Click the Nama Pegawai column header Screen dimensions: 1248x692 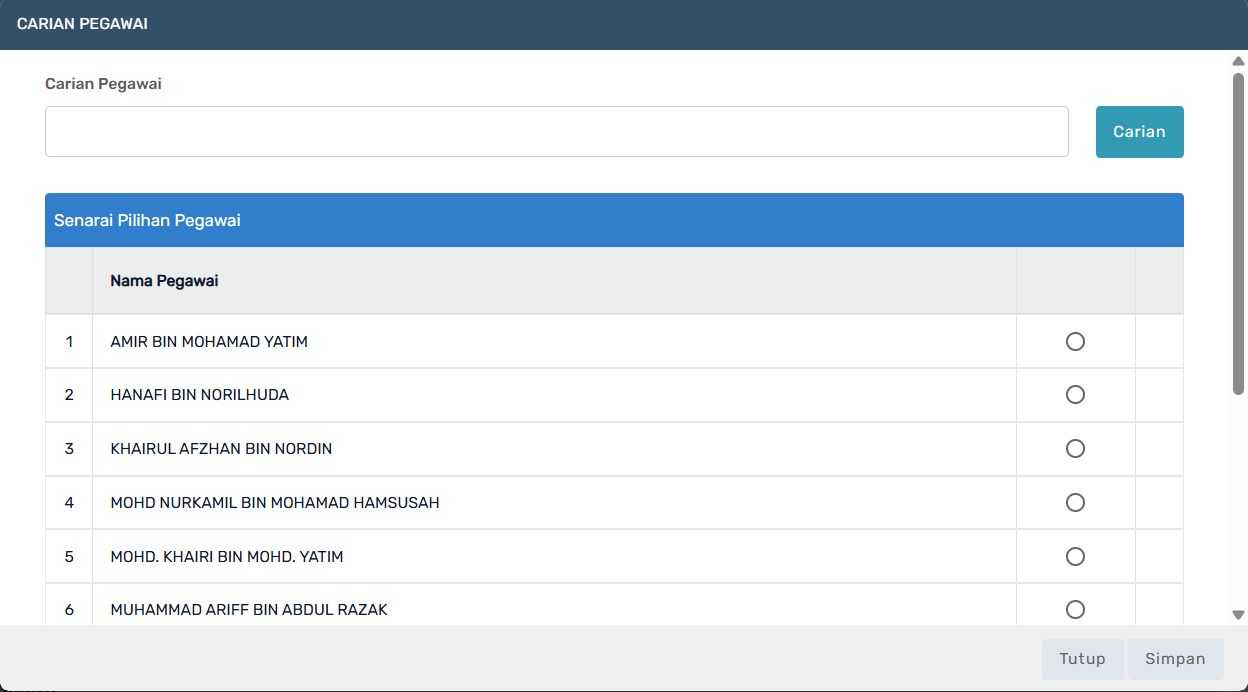click(x=164, y=281)
